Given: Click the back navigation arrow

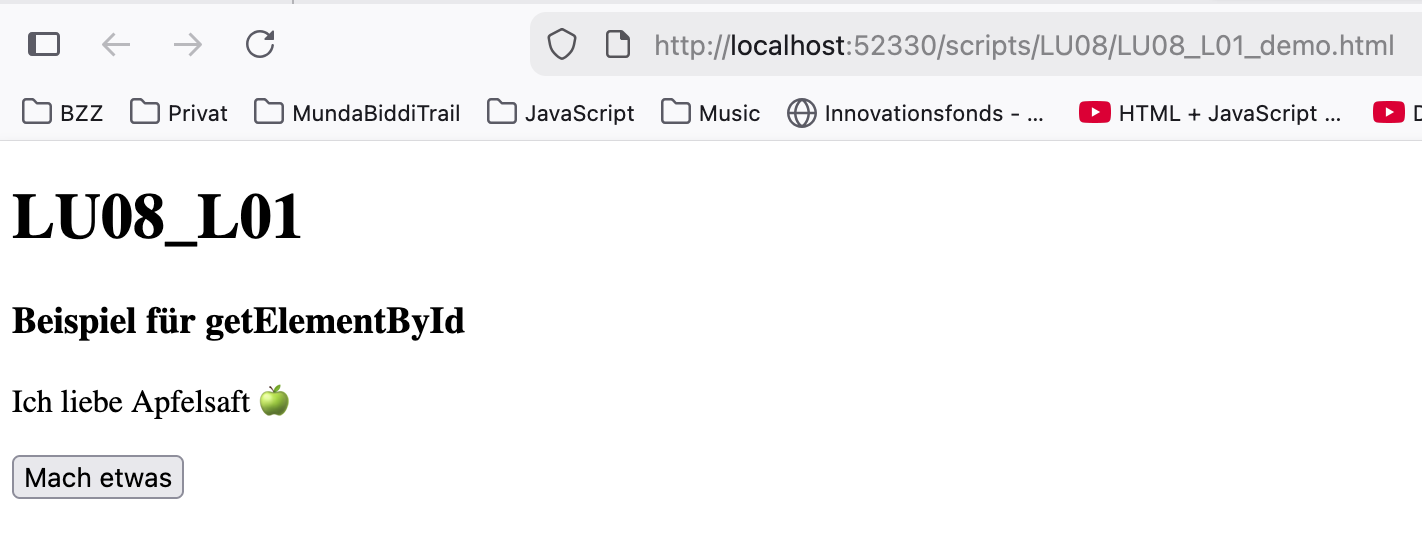Looking at the screenshot, I should coord(116,44).
